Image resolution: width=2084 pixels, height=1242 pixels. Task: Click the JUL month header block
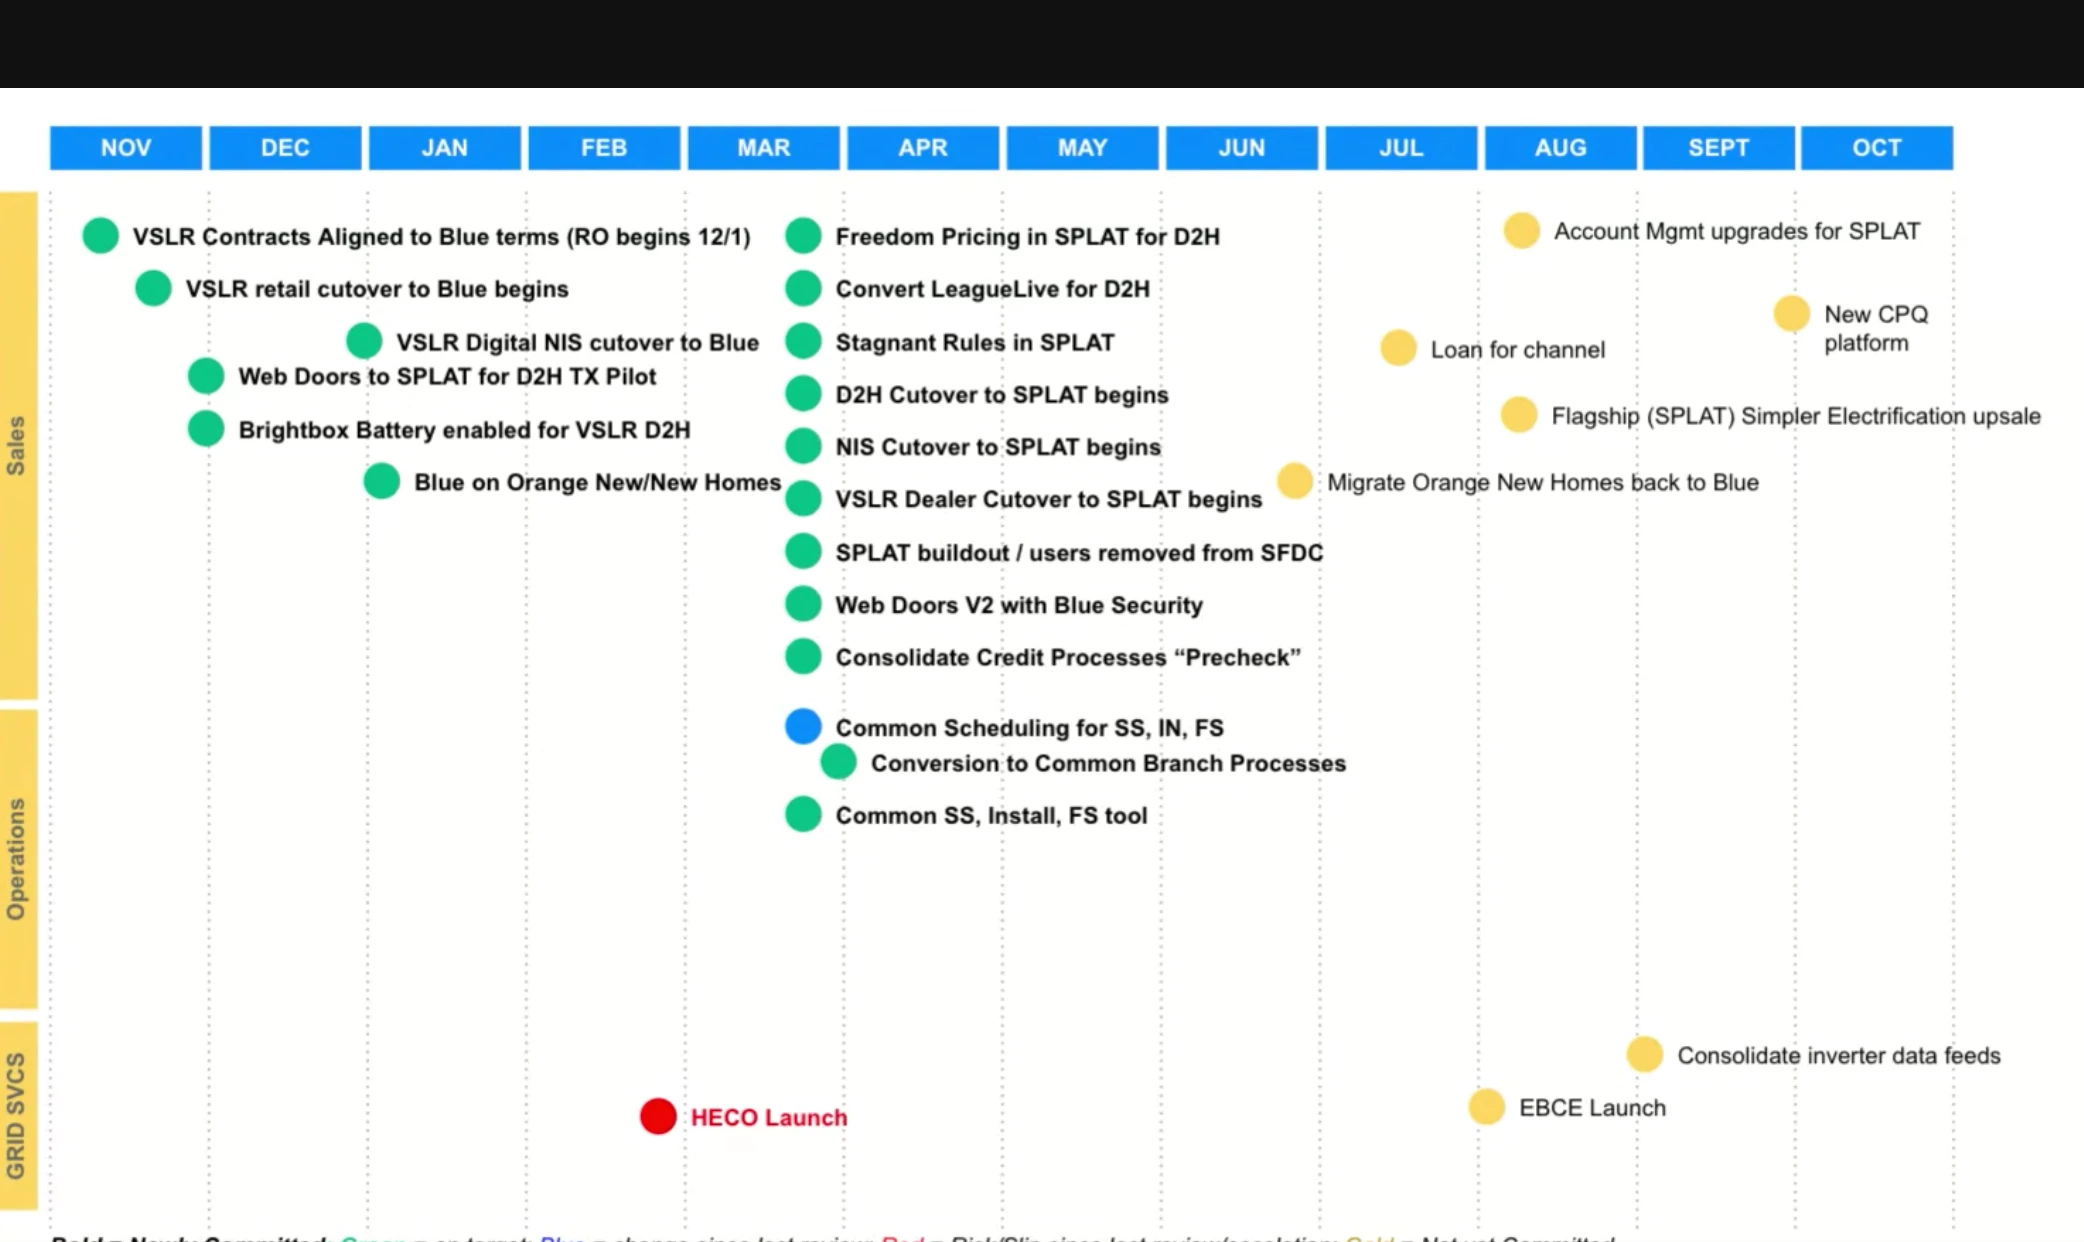click(1400, 148)
